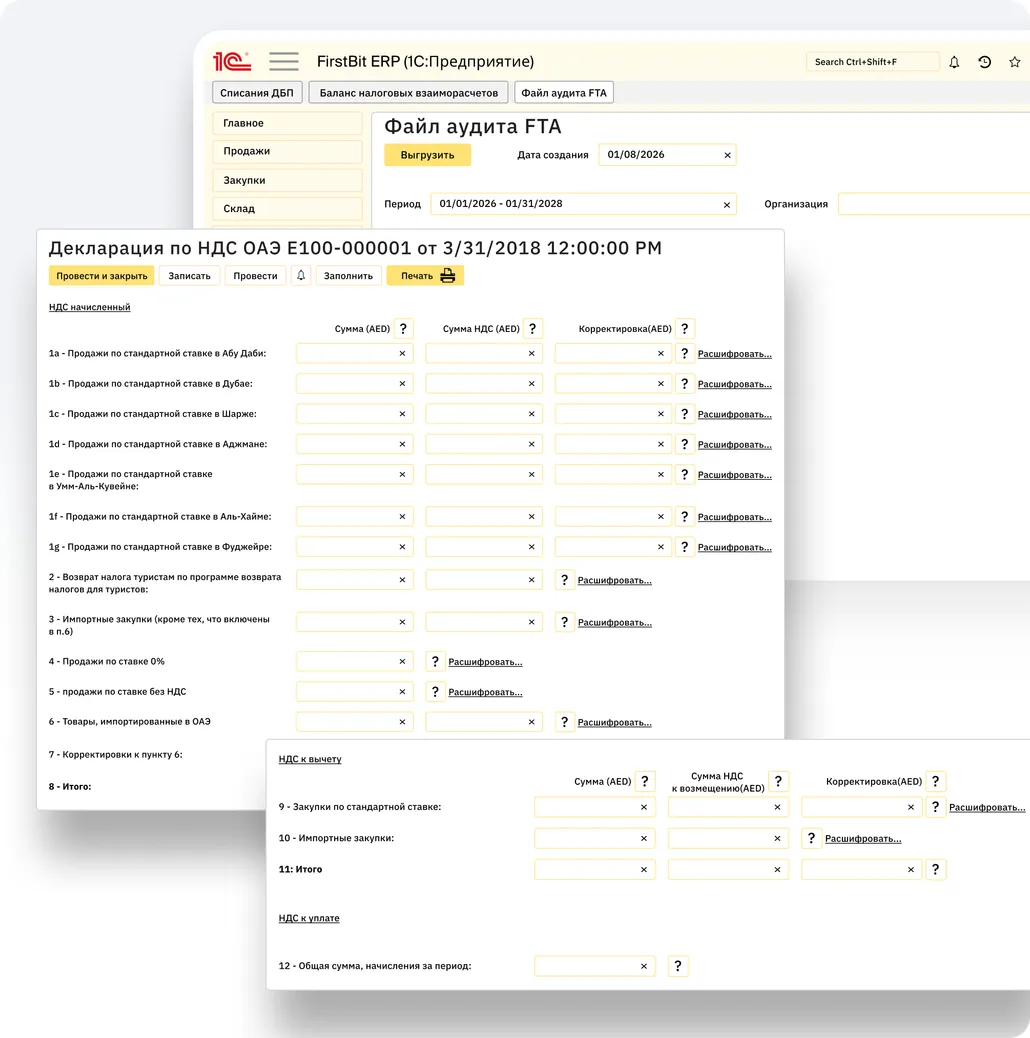Clear Сумма field for row 1b Дубай

[x=403, y=384]
